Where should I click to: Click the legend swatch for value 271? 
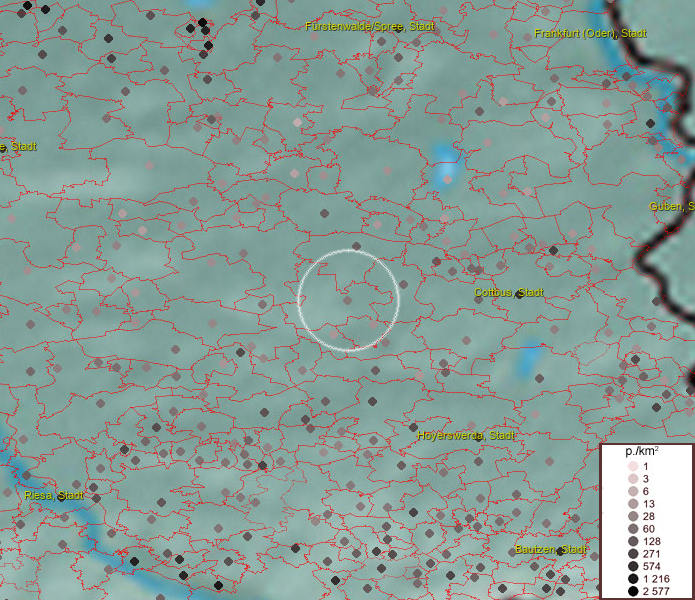click(x=633, y=553)
